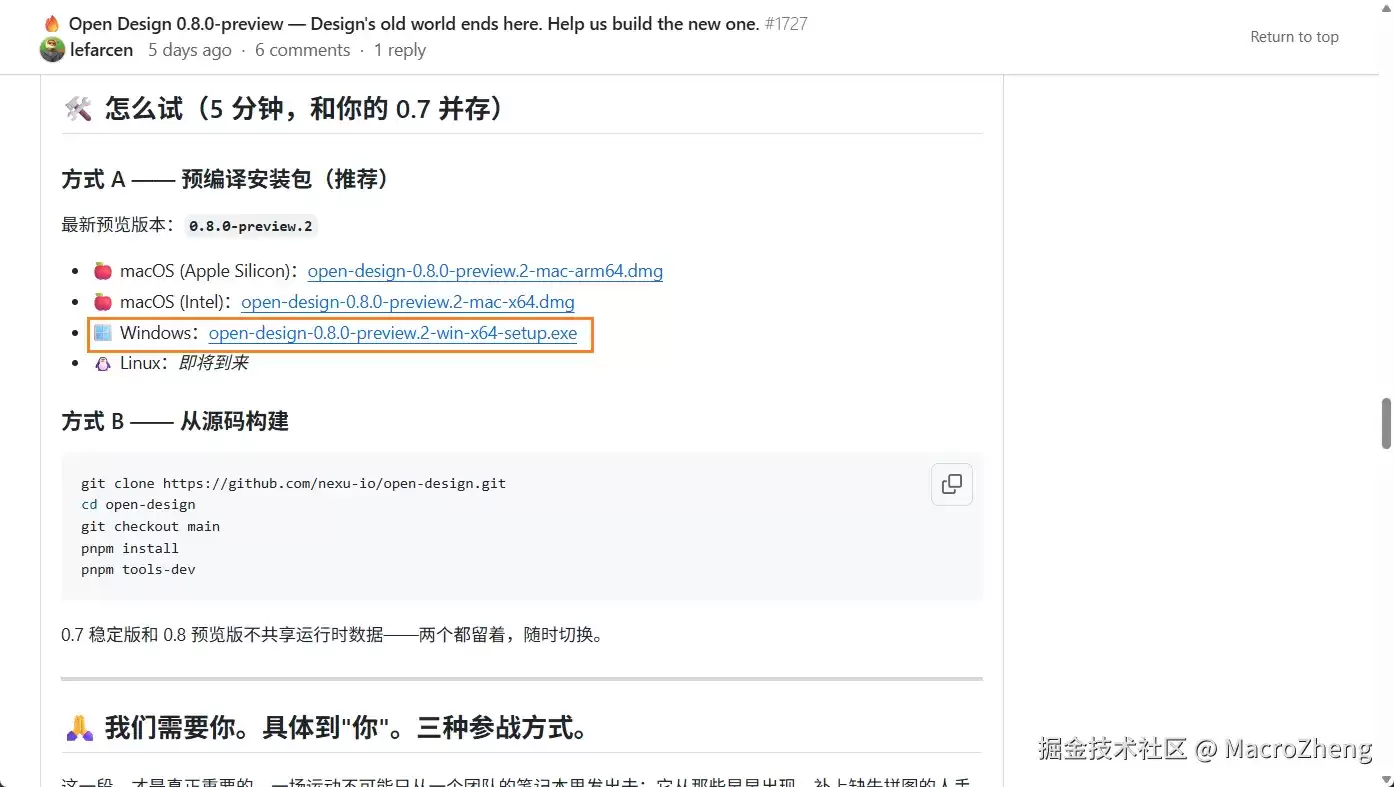The image size is (1394, 787).
Task: Jump to the 6 comments count
Action: pyautogui.click(x=302, y=50)
